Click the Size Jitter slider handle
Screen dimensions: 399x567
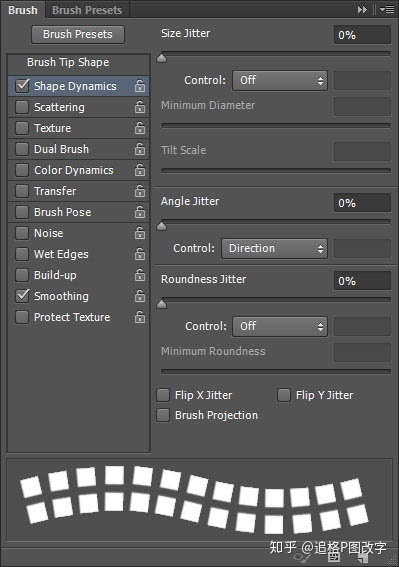[x=161, y=58]
